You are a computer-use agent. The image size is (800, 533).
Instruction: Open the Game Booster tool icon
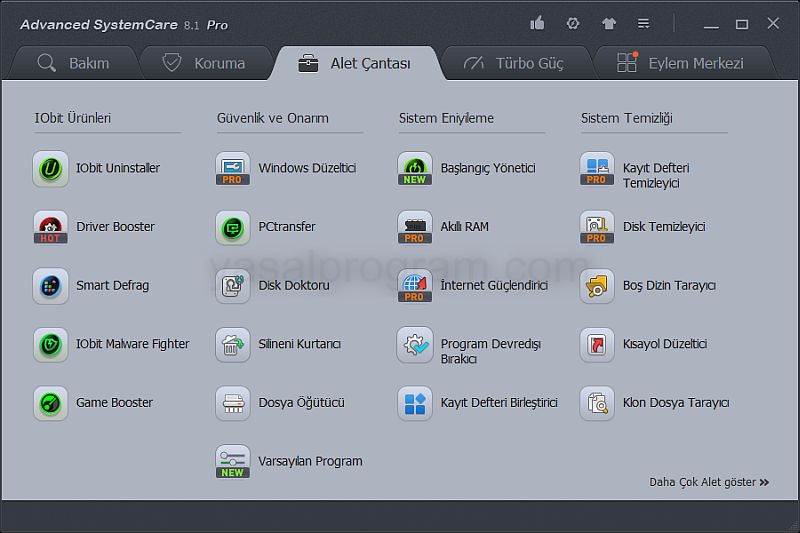[50, 403]
